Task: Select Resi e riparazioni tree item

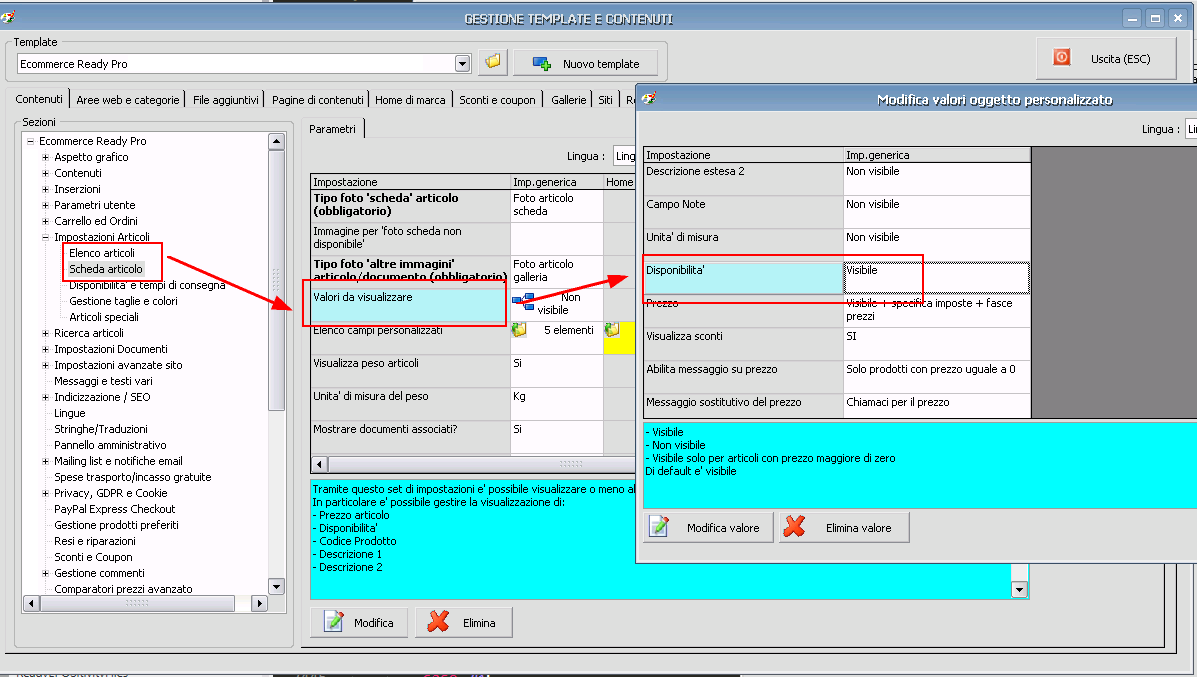Action: pyautogui.click(x=95, y=542)
